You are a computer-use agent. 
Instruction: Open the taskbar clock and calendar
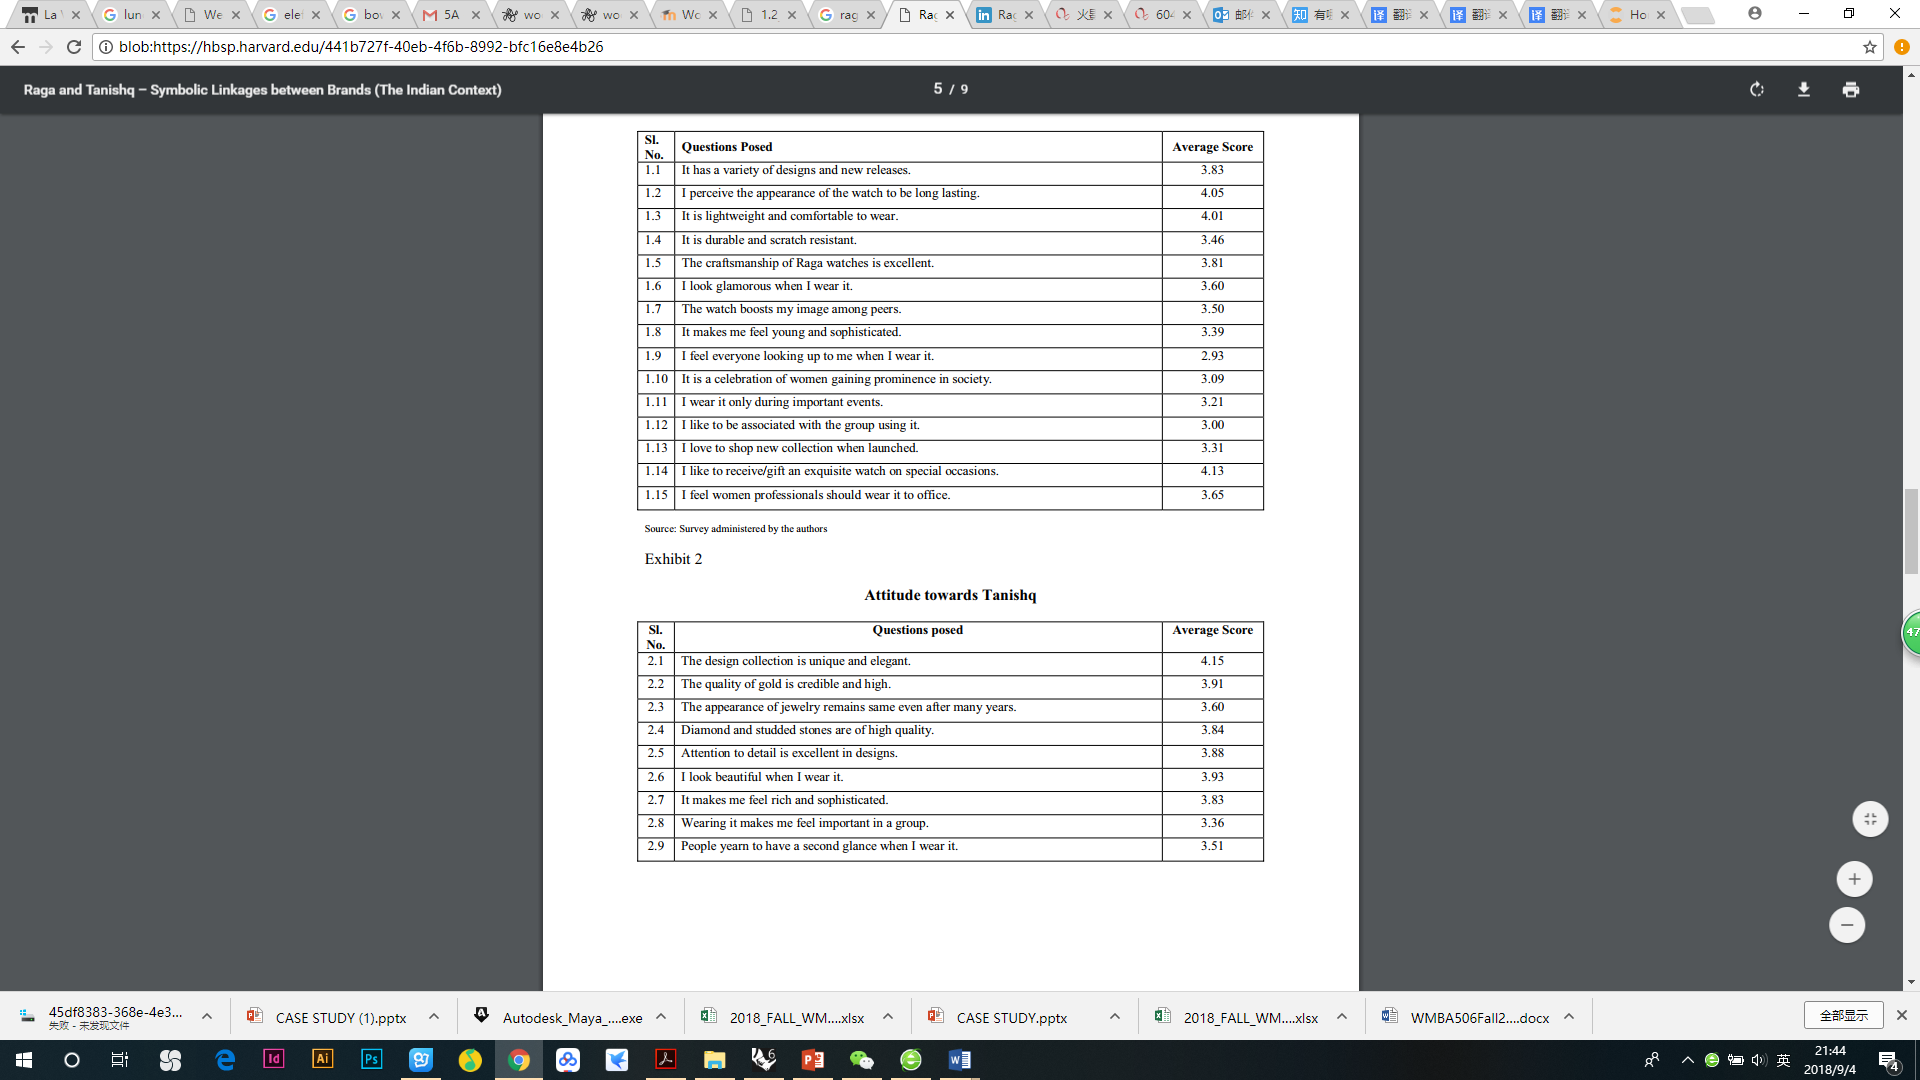coord(1830,1060)
